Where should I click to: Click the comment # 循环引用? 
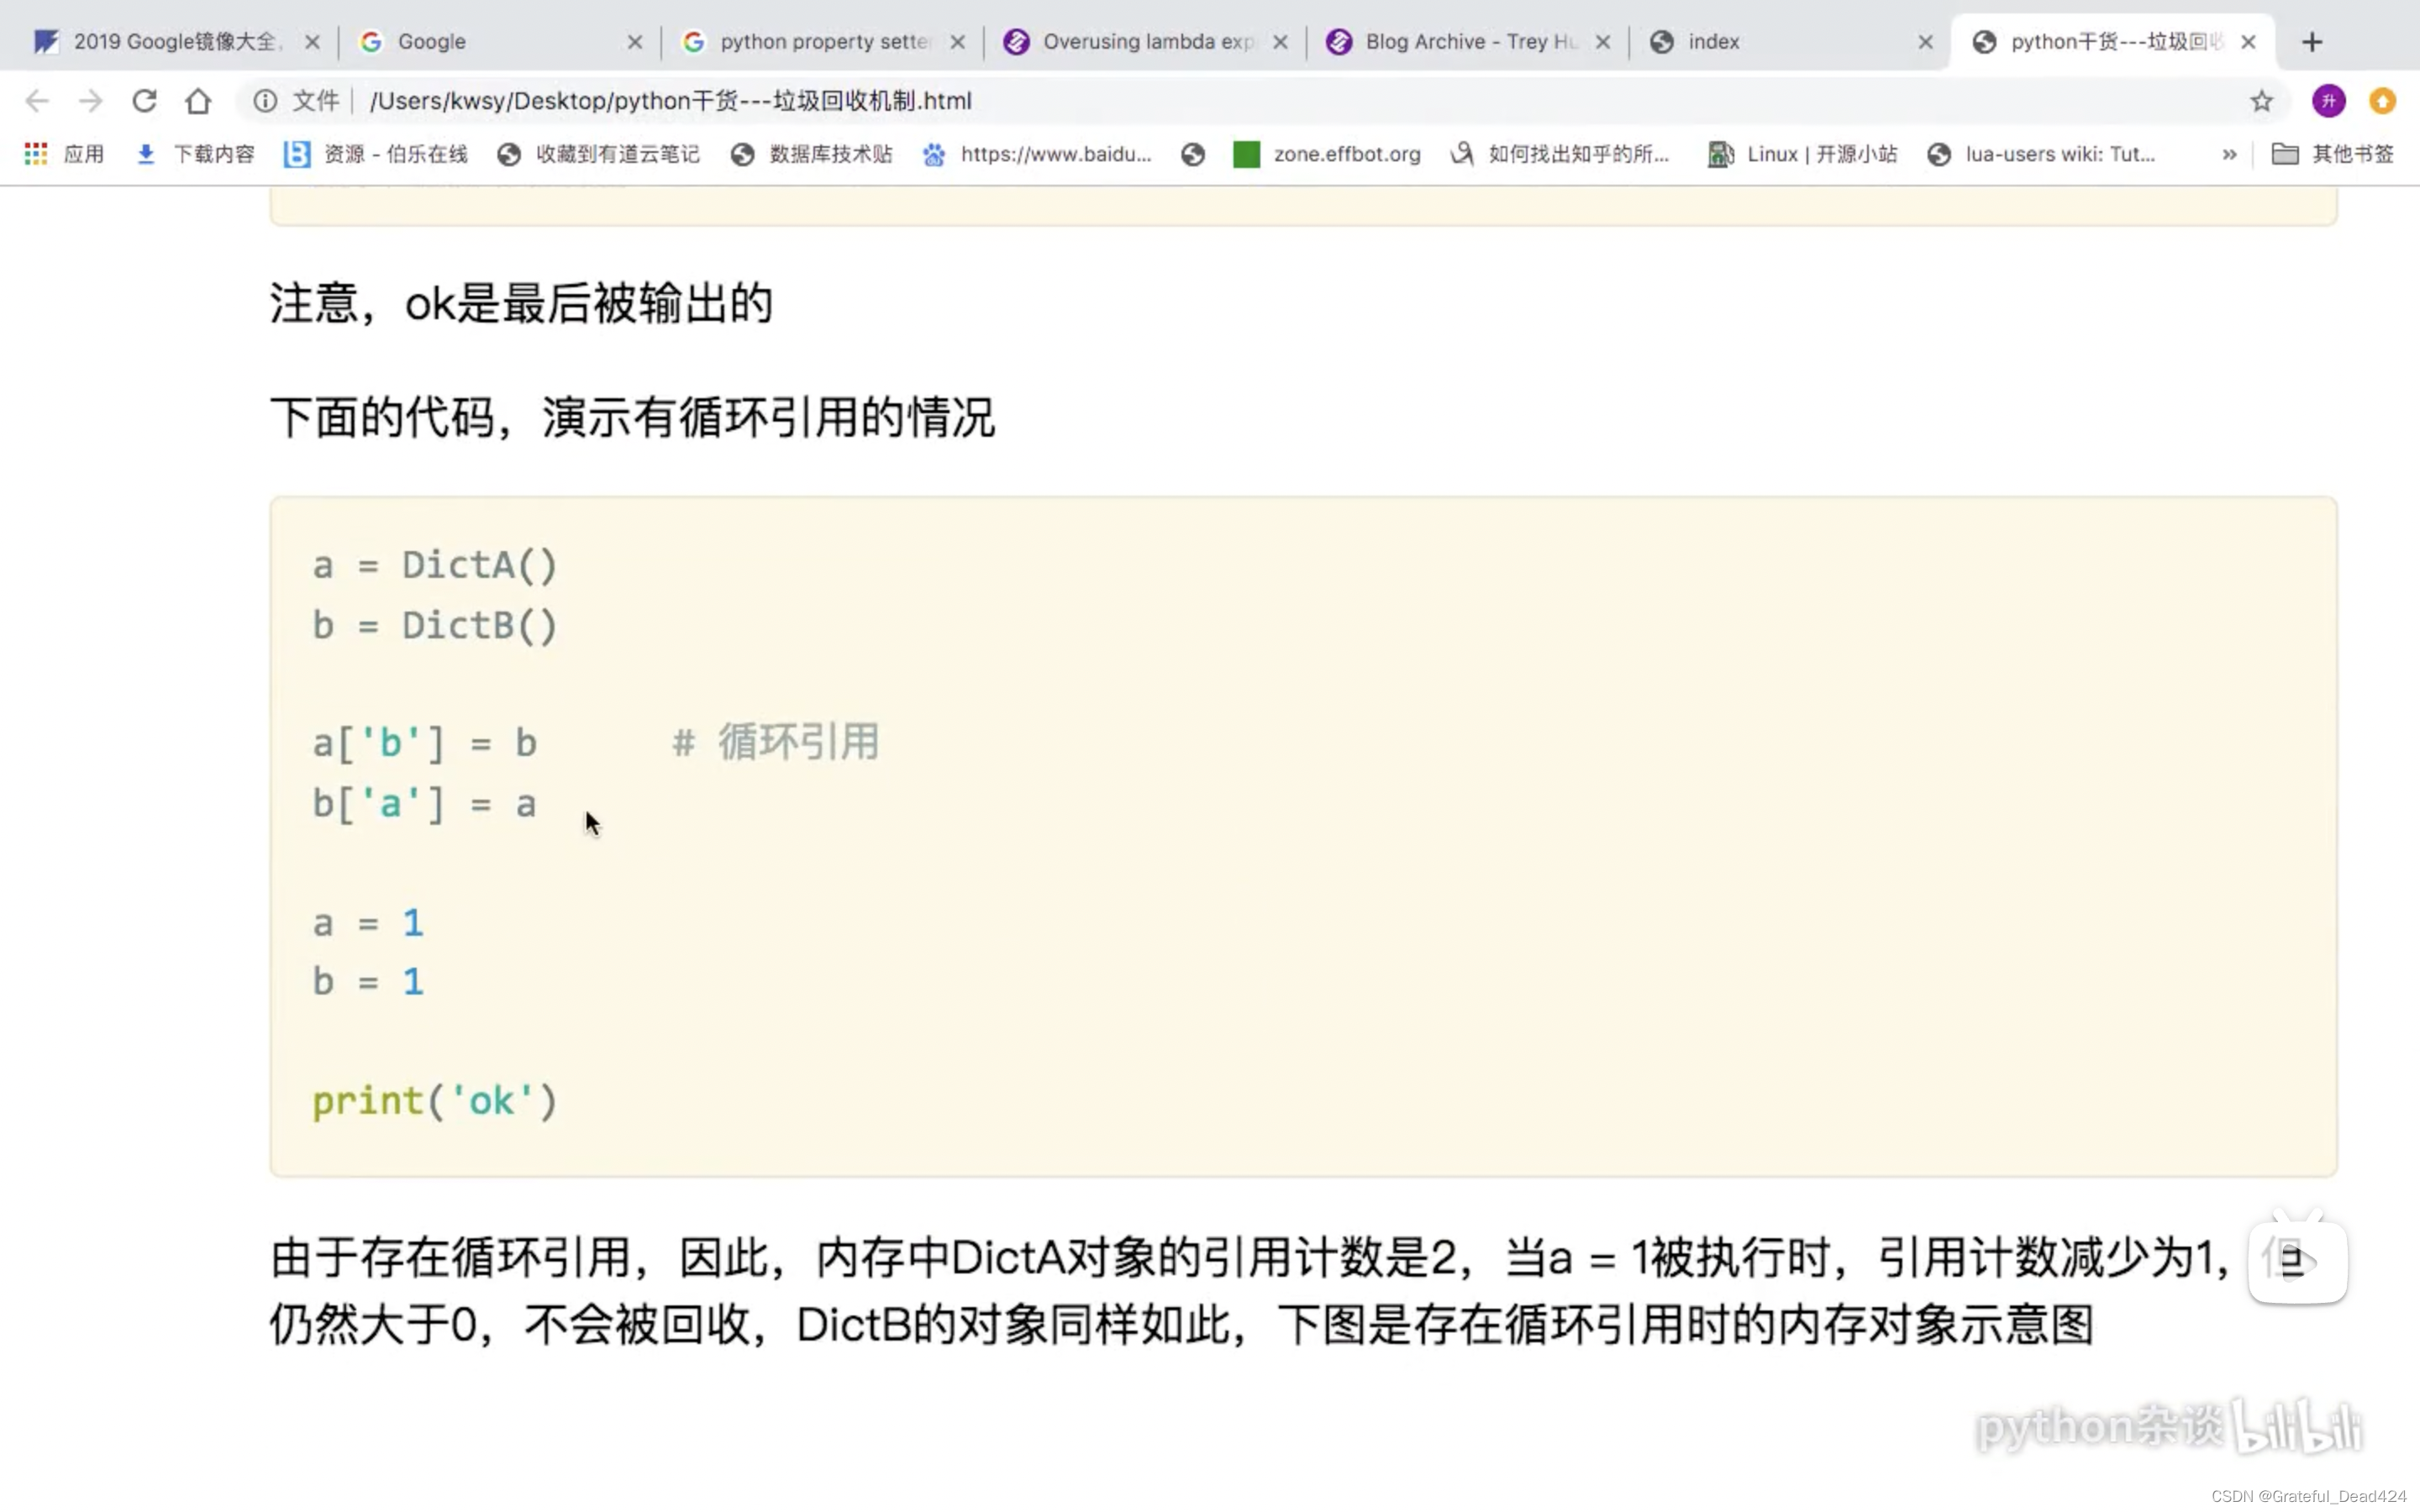tap(776, 742)
